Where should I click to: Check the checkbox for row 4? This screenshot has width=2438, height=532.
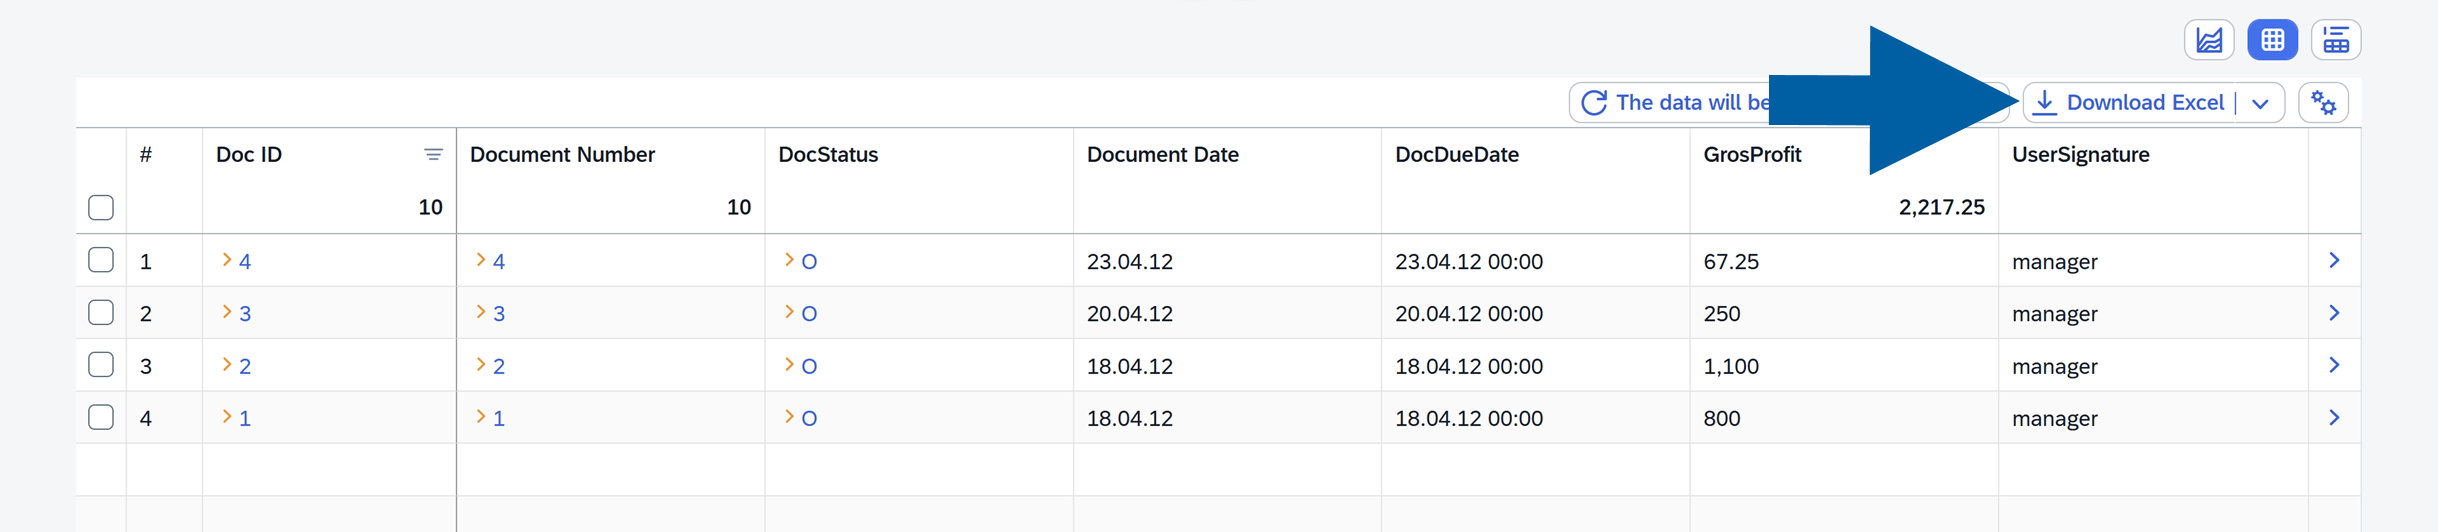[x=101, y=418]
